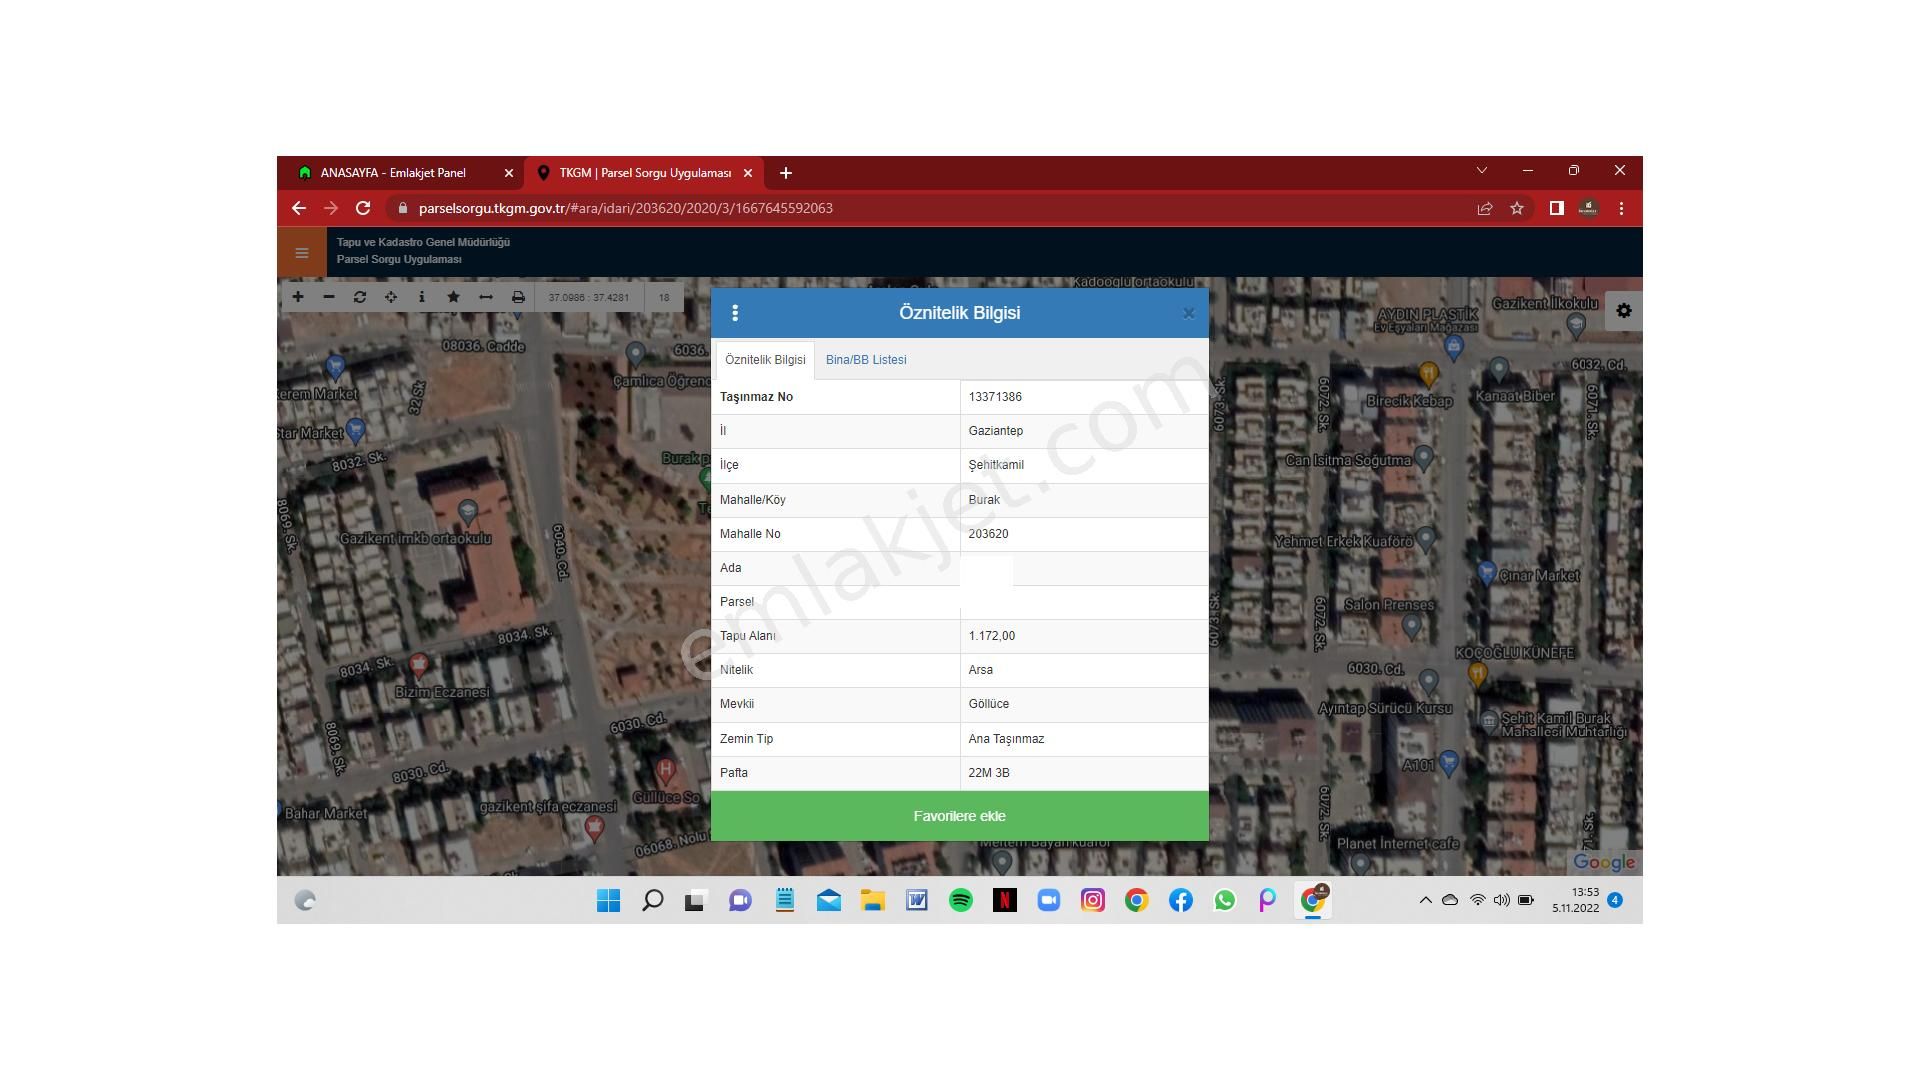Image resolution: width=1920 pixels, height=1080 pixels.
Task: Open taskbar Search
Action: tap(652, 901)
